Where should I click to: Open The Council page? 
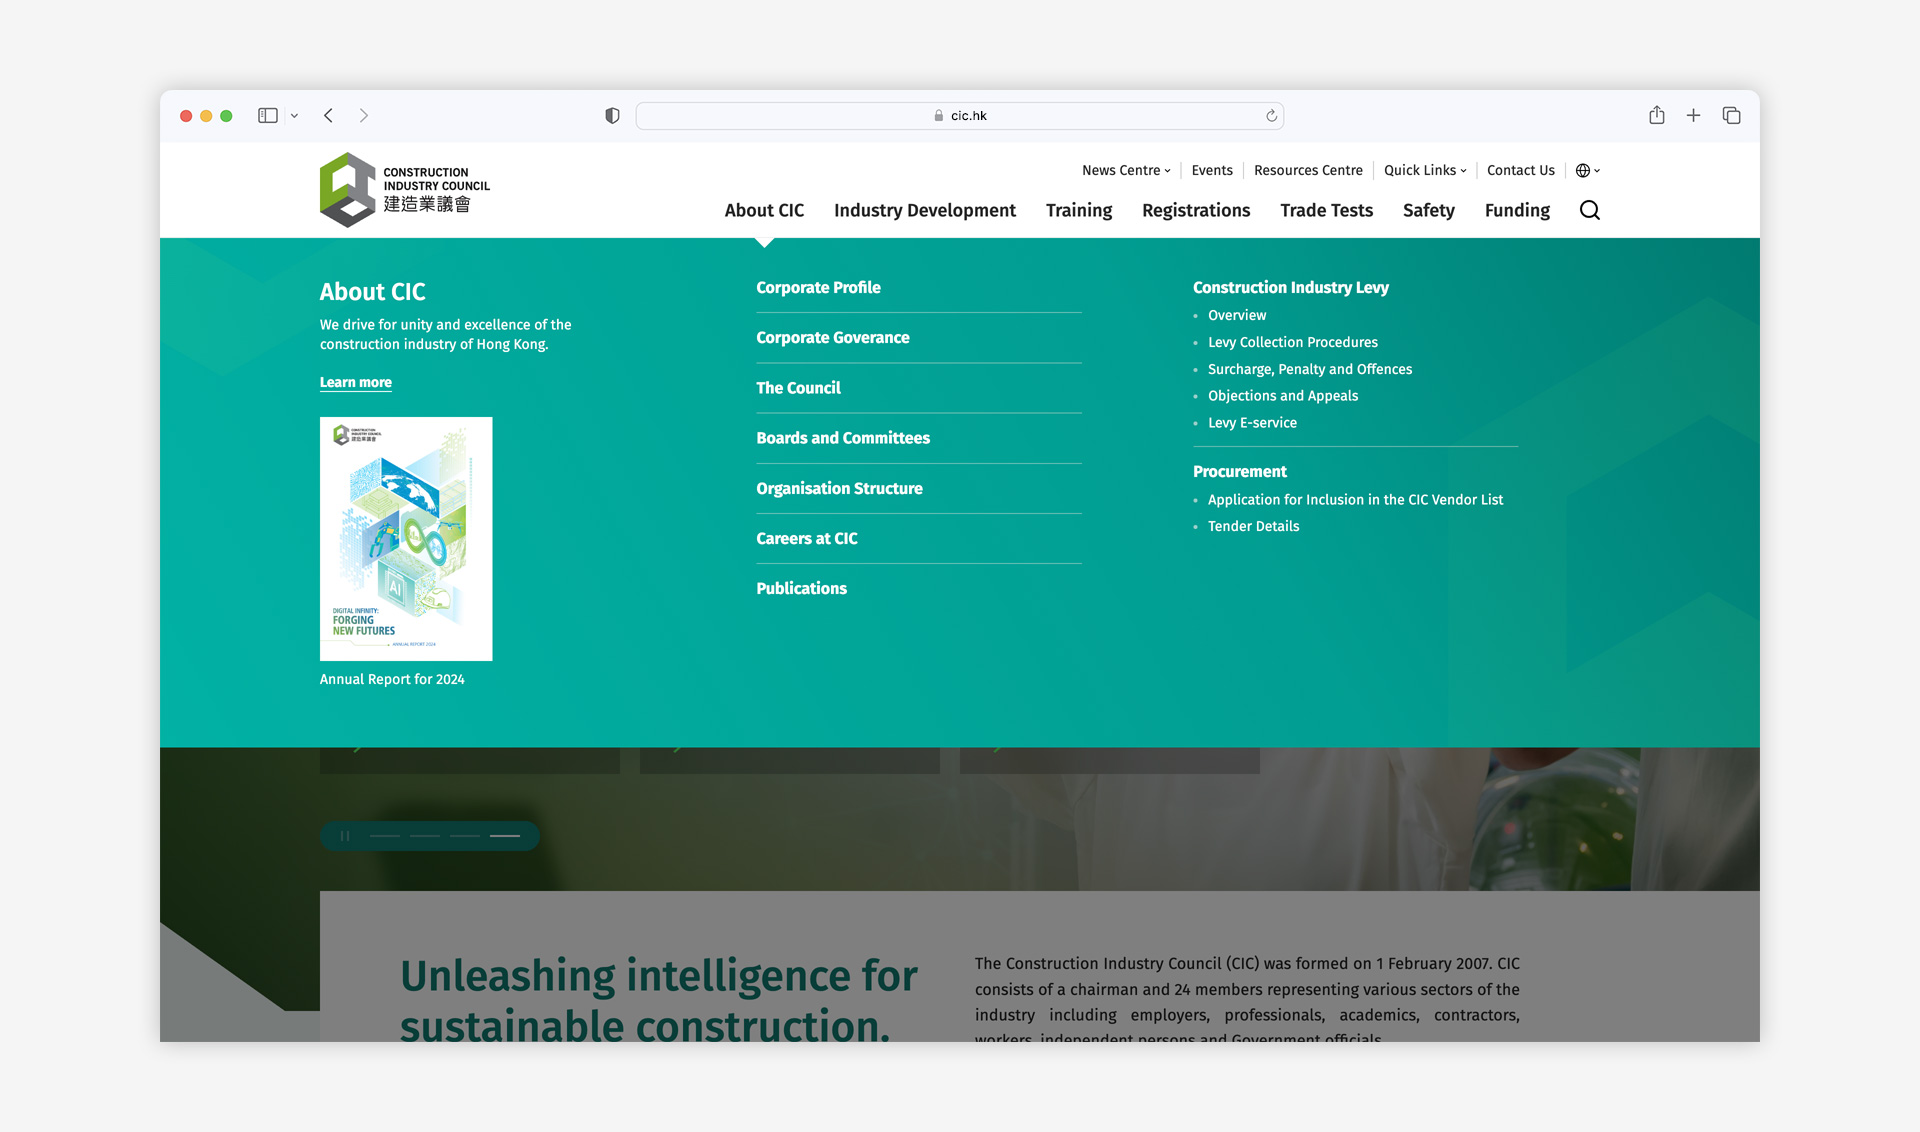tap(798, 387)
